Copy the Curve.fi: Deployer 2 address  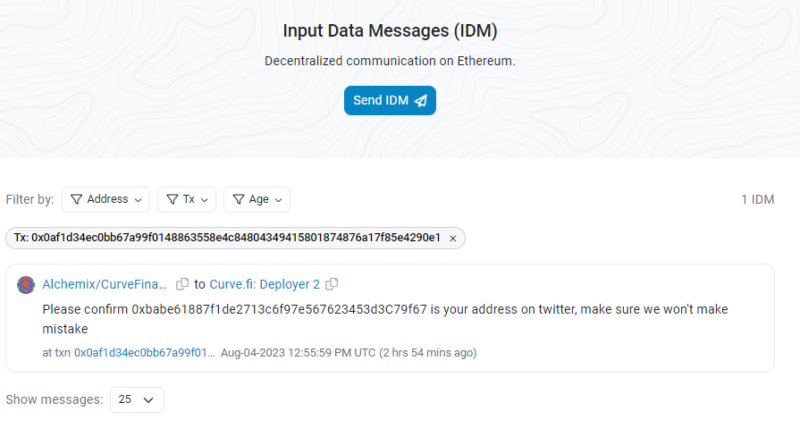tap(332, 284)
